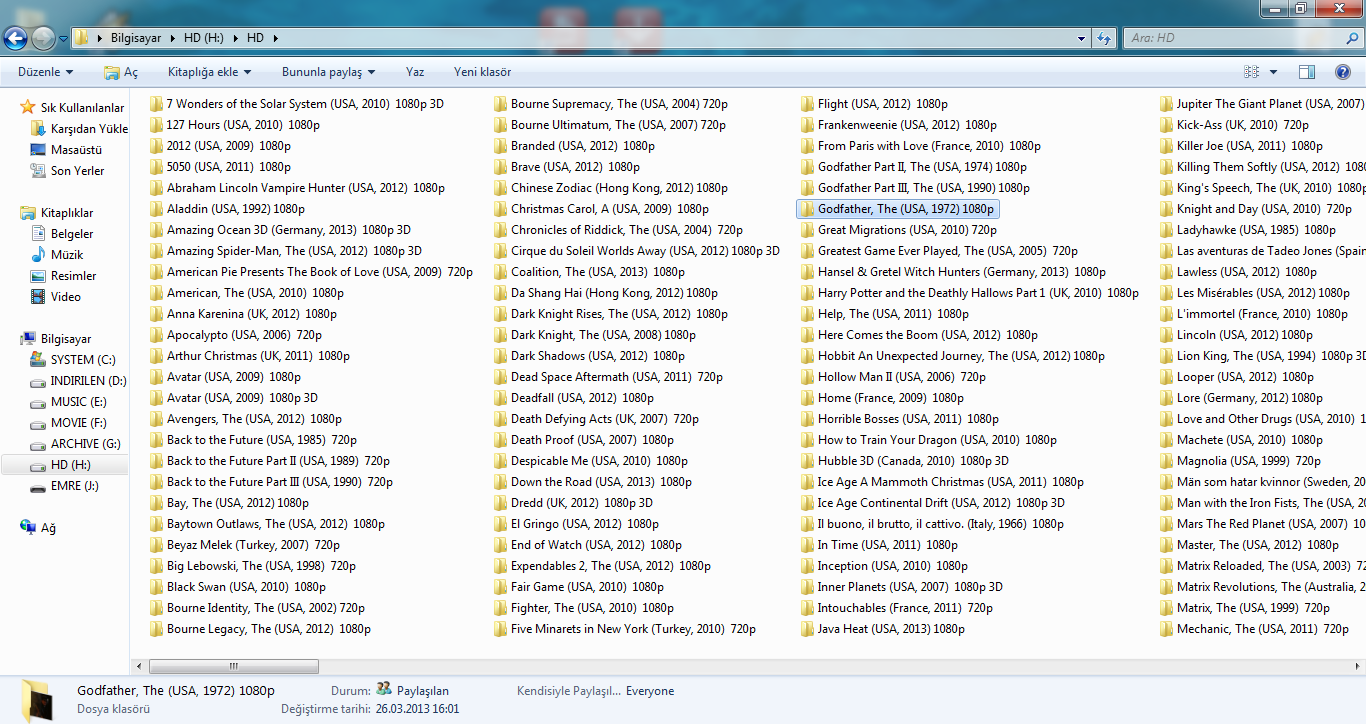
Task: Expand the Düzenle dropdown menu
Action: (45, 72)
